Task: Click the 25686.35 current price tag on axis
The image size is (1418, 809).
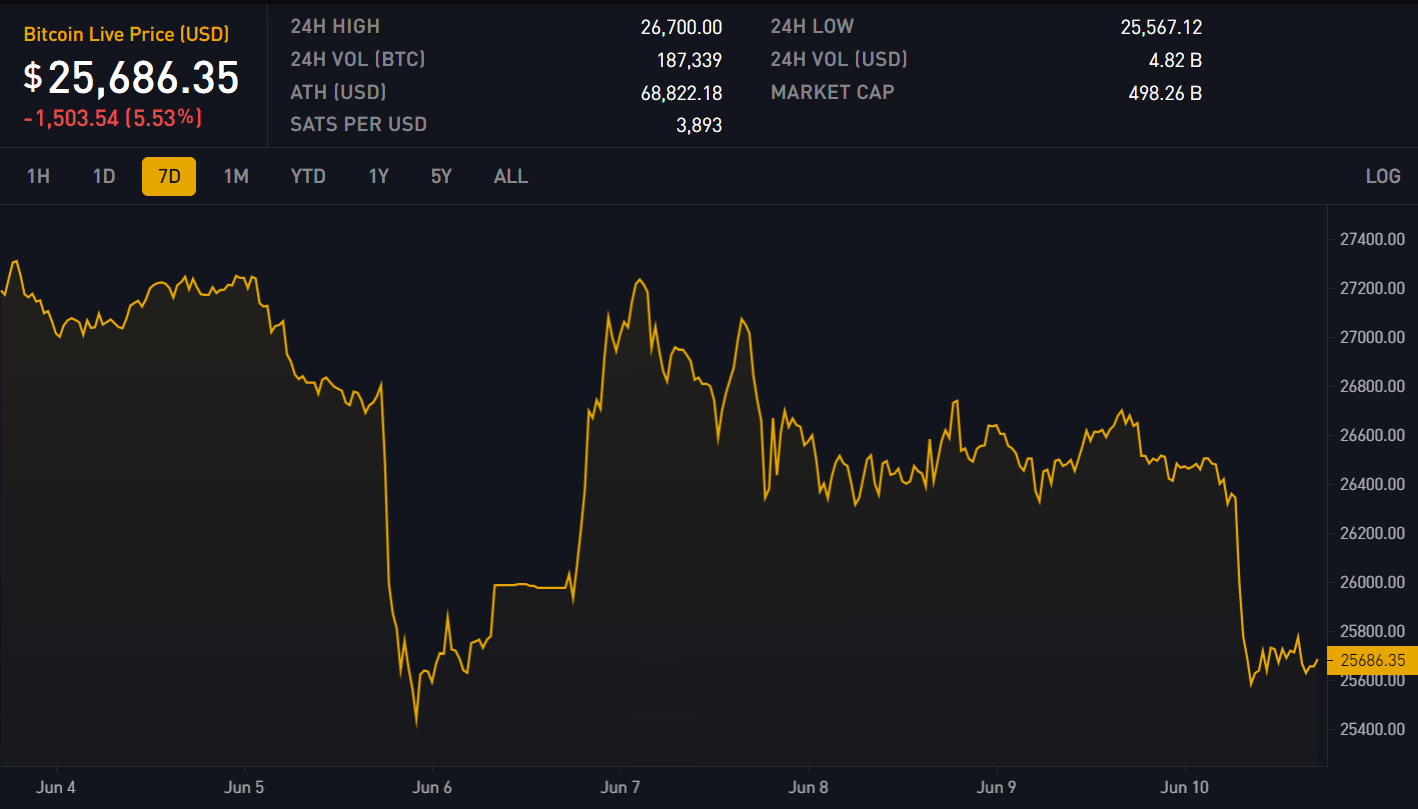Action: tap(1372, 660)
